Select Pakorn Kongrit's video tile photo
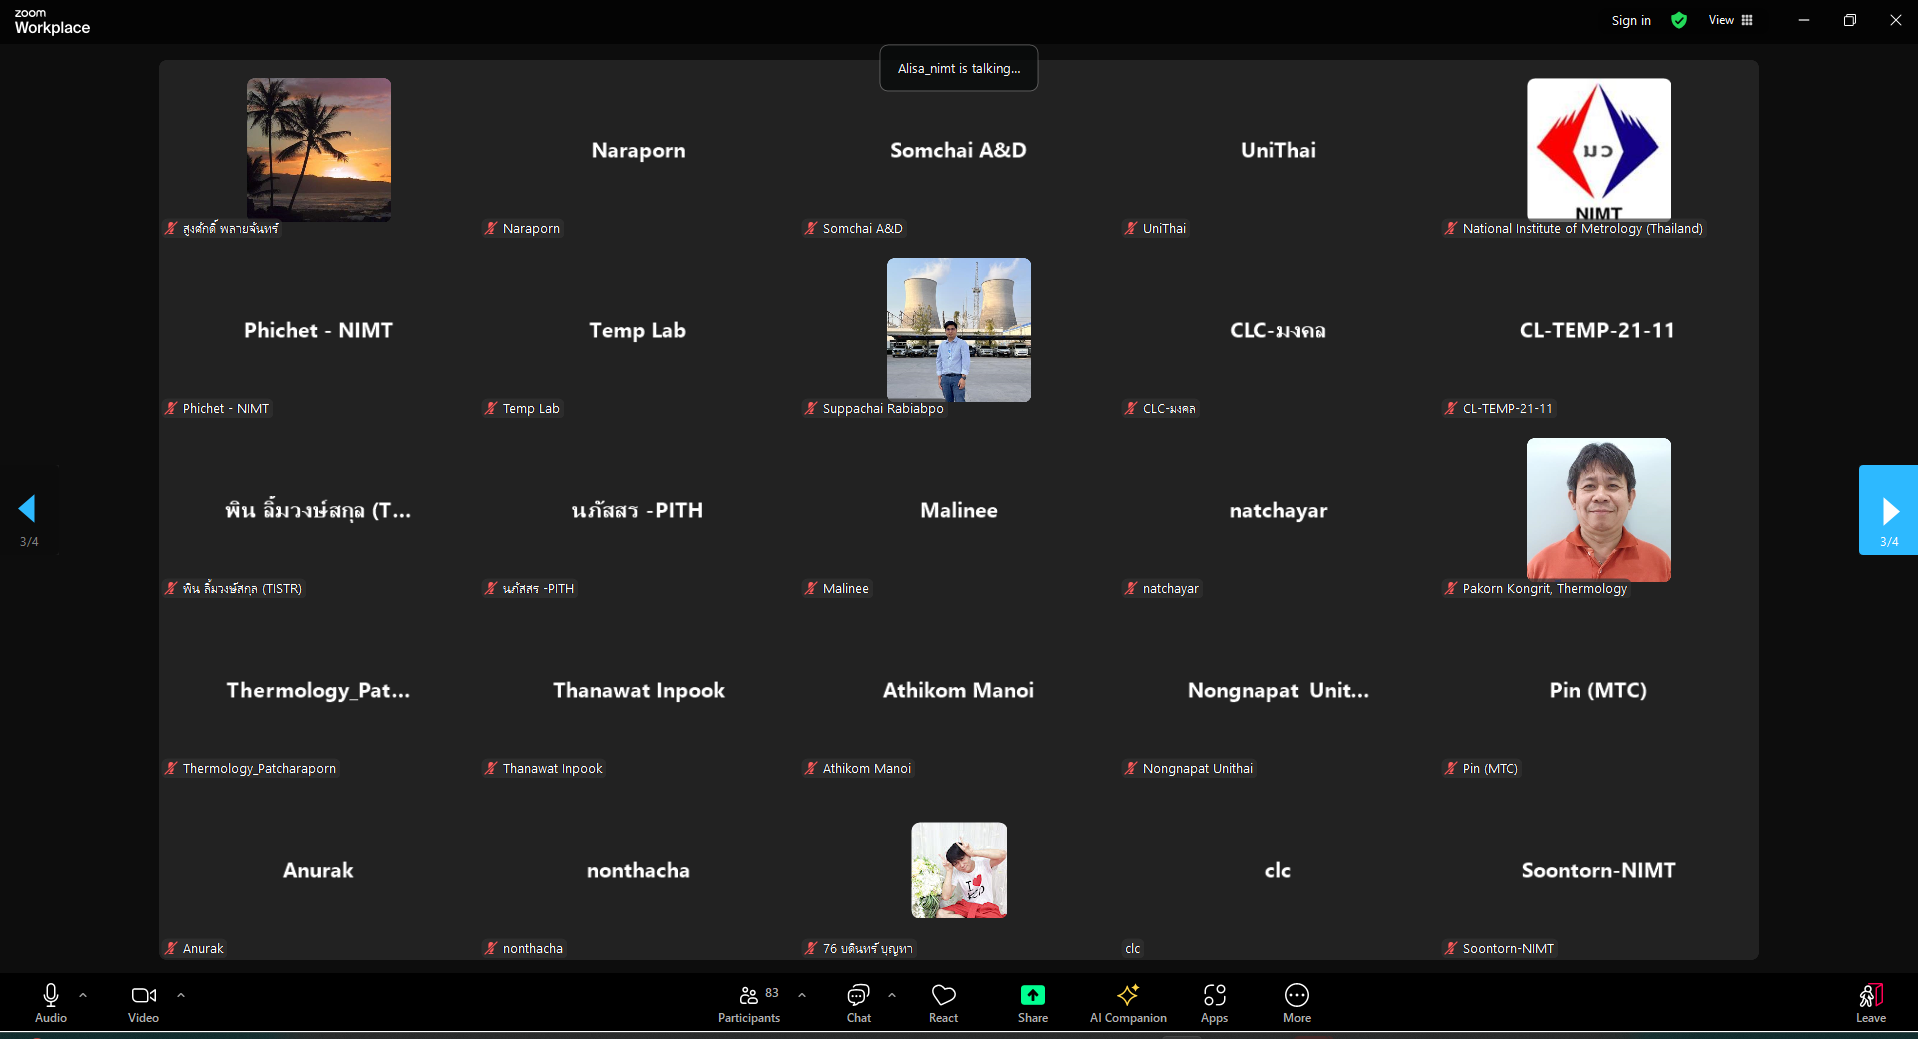Screen dimensions: 1918x1039 coord(1598,509)
